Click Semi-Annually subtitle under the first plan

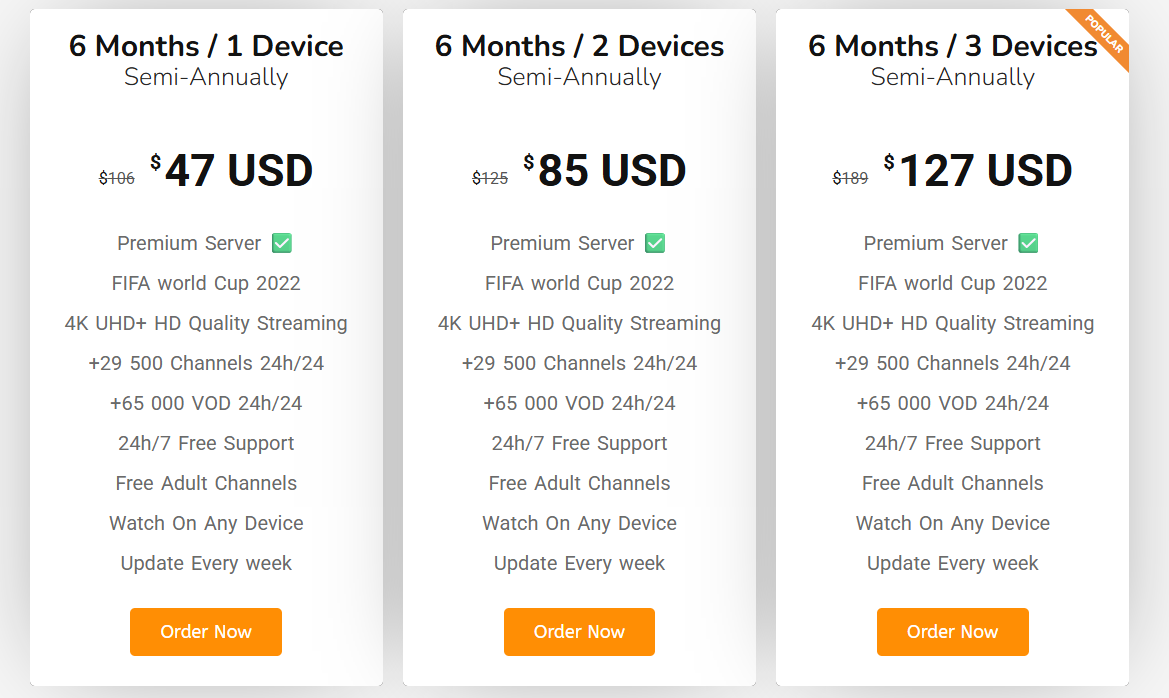click(205, 76)
